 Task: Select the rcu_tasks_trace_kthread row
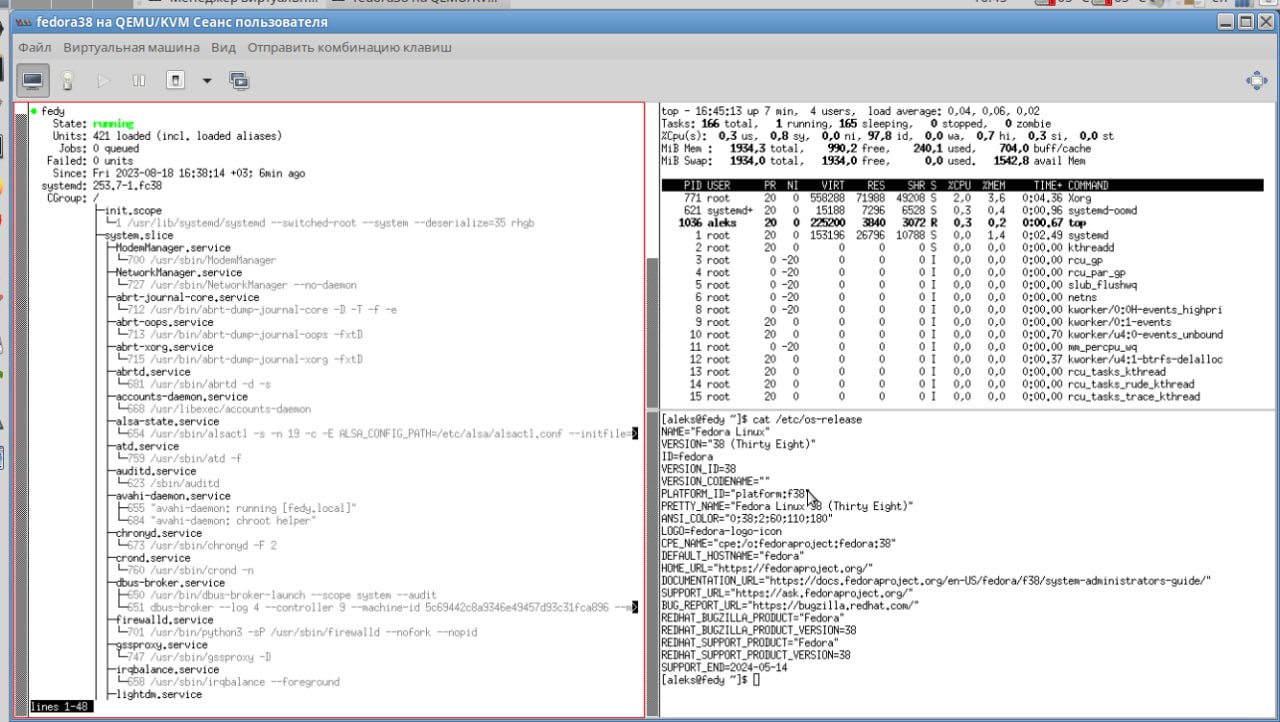pos(962,396)
